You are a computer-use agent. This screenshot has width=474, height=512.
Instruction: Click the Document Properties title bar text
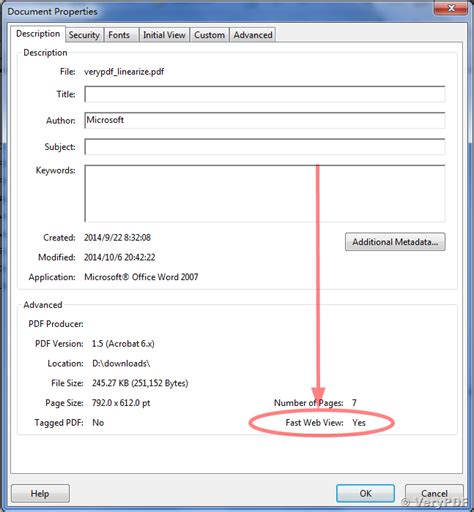52,12
